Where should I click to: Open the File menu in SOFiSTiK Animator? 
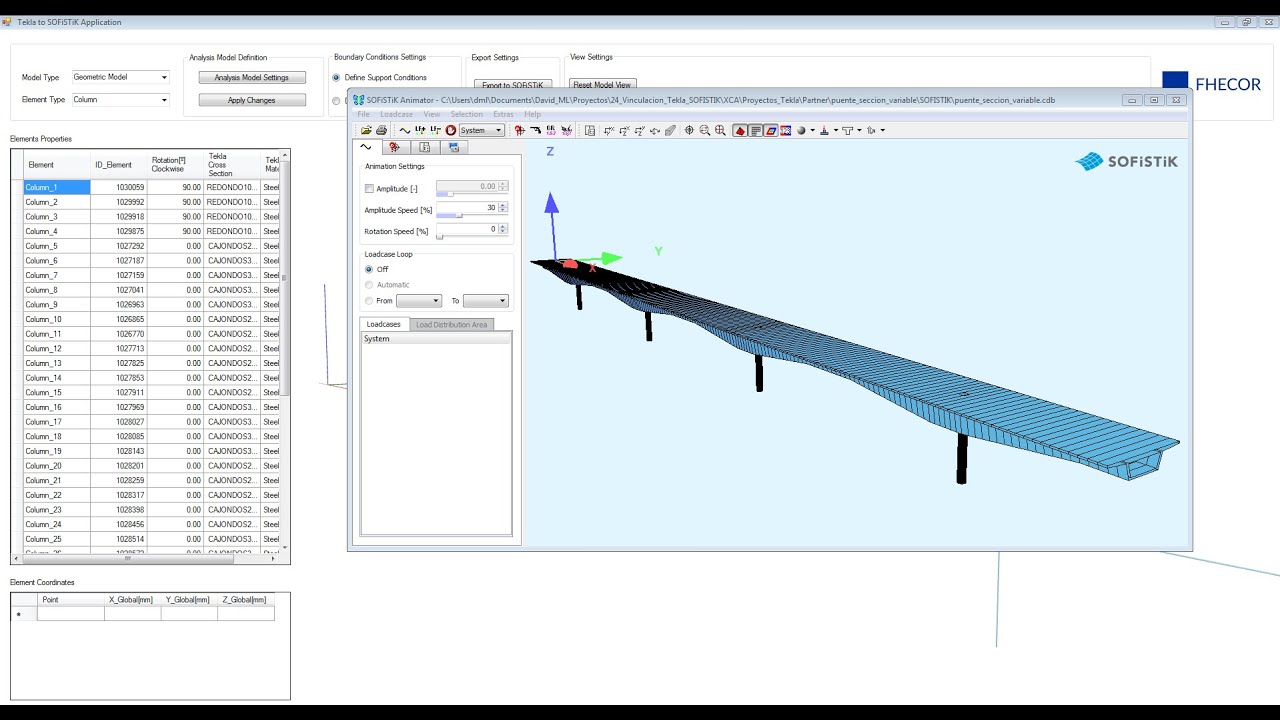pos(363,114)
